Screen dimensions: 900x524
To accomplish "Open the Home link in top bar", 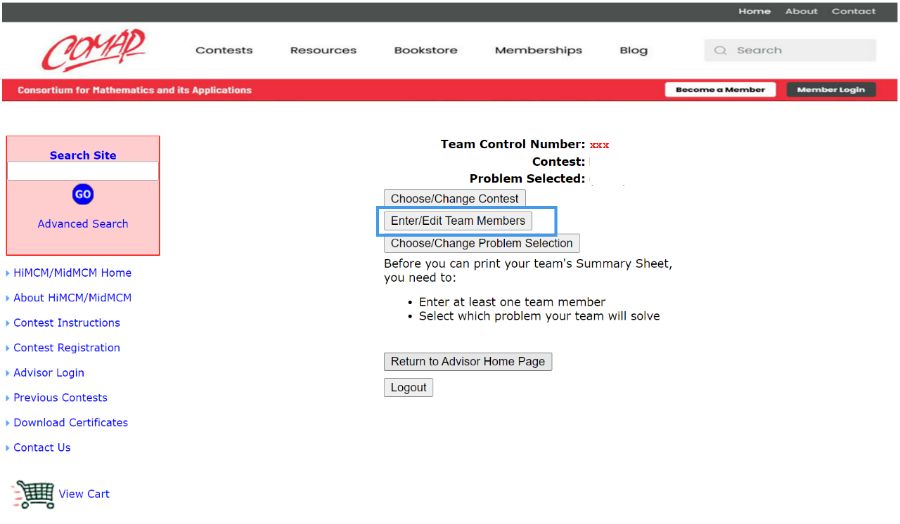I will (x=754, y=11).
